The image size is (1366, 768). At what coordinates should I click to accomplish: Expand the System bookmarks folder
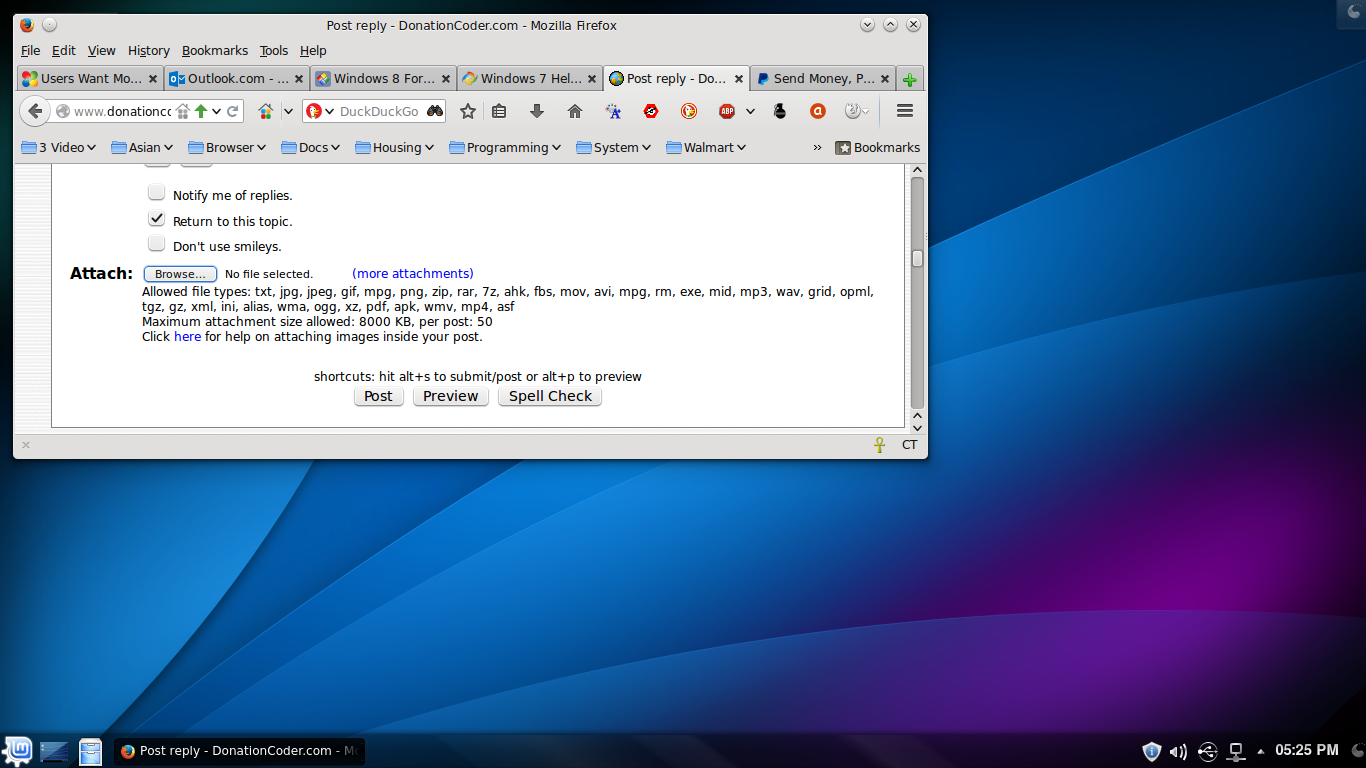point(614,147)
